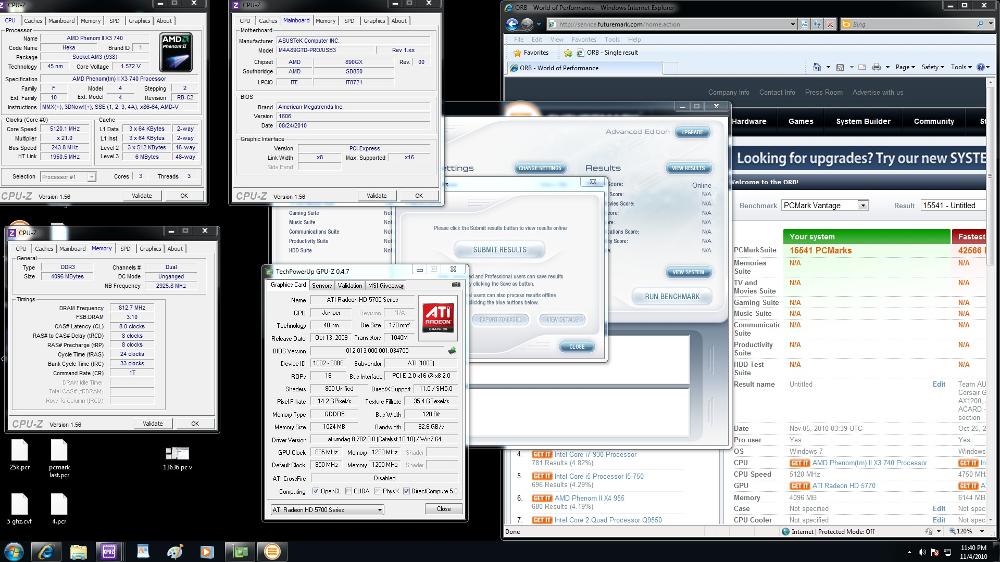Click RUN BENCHMARK in PCMark Vantage
Viewport: 1000px width, 562px height.
(x=672, y=297)
